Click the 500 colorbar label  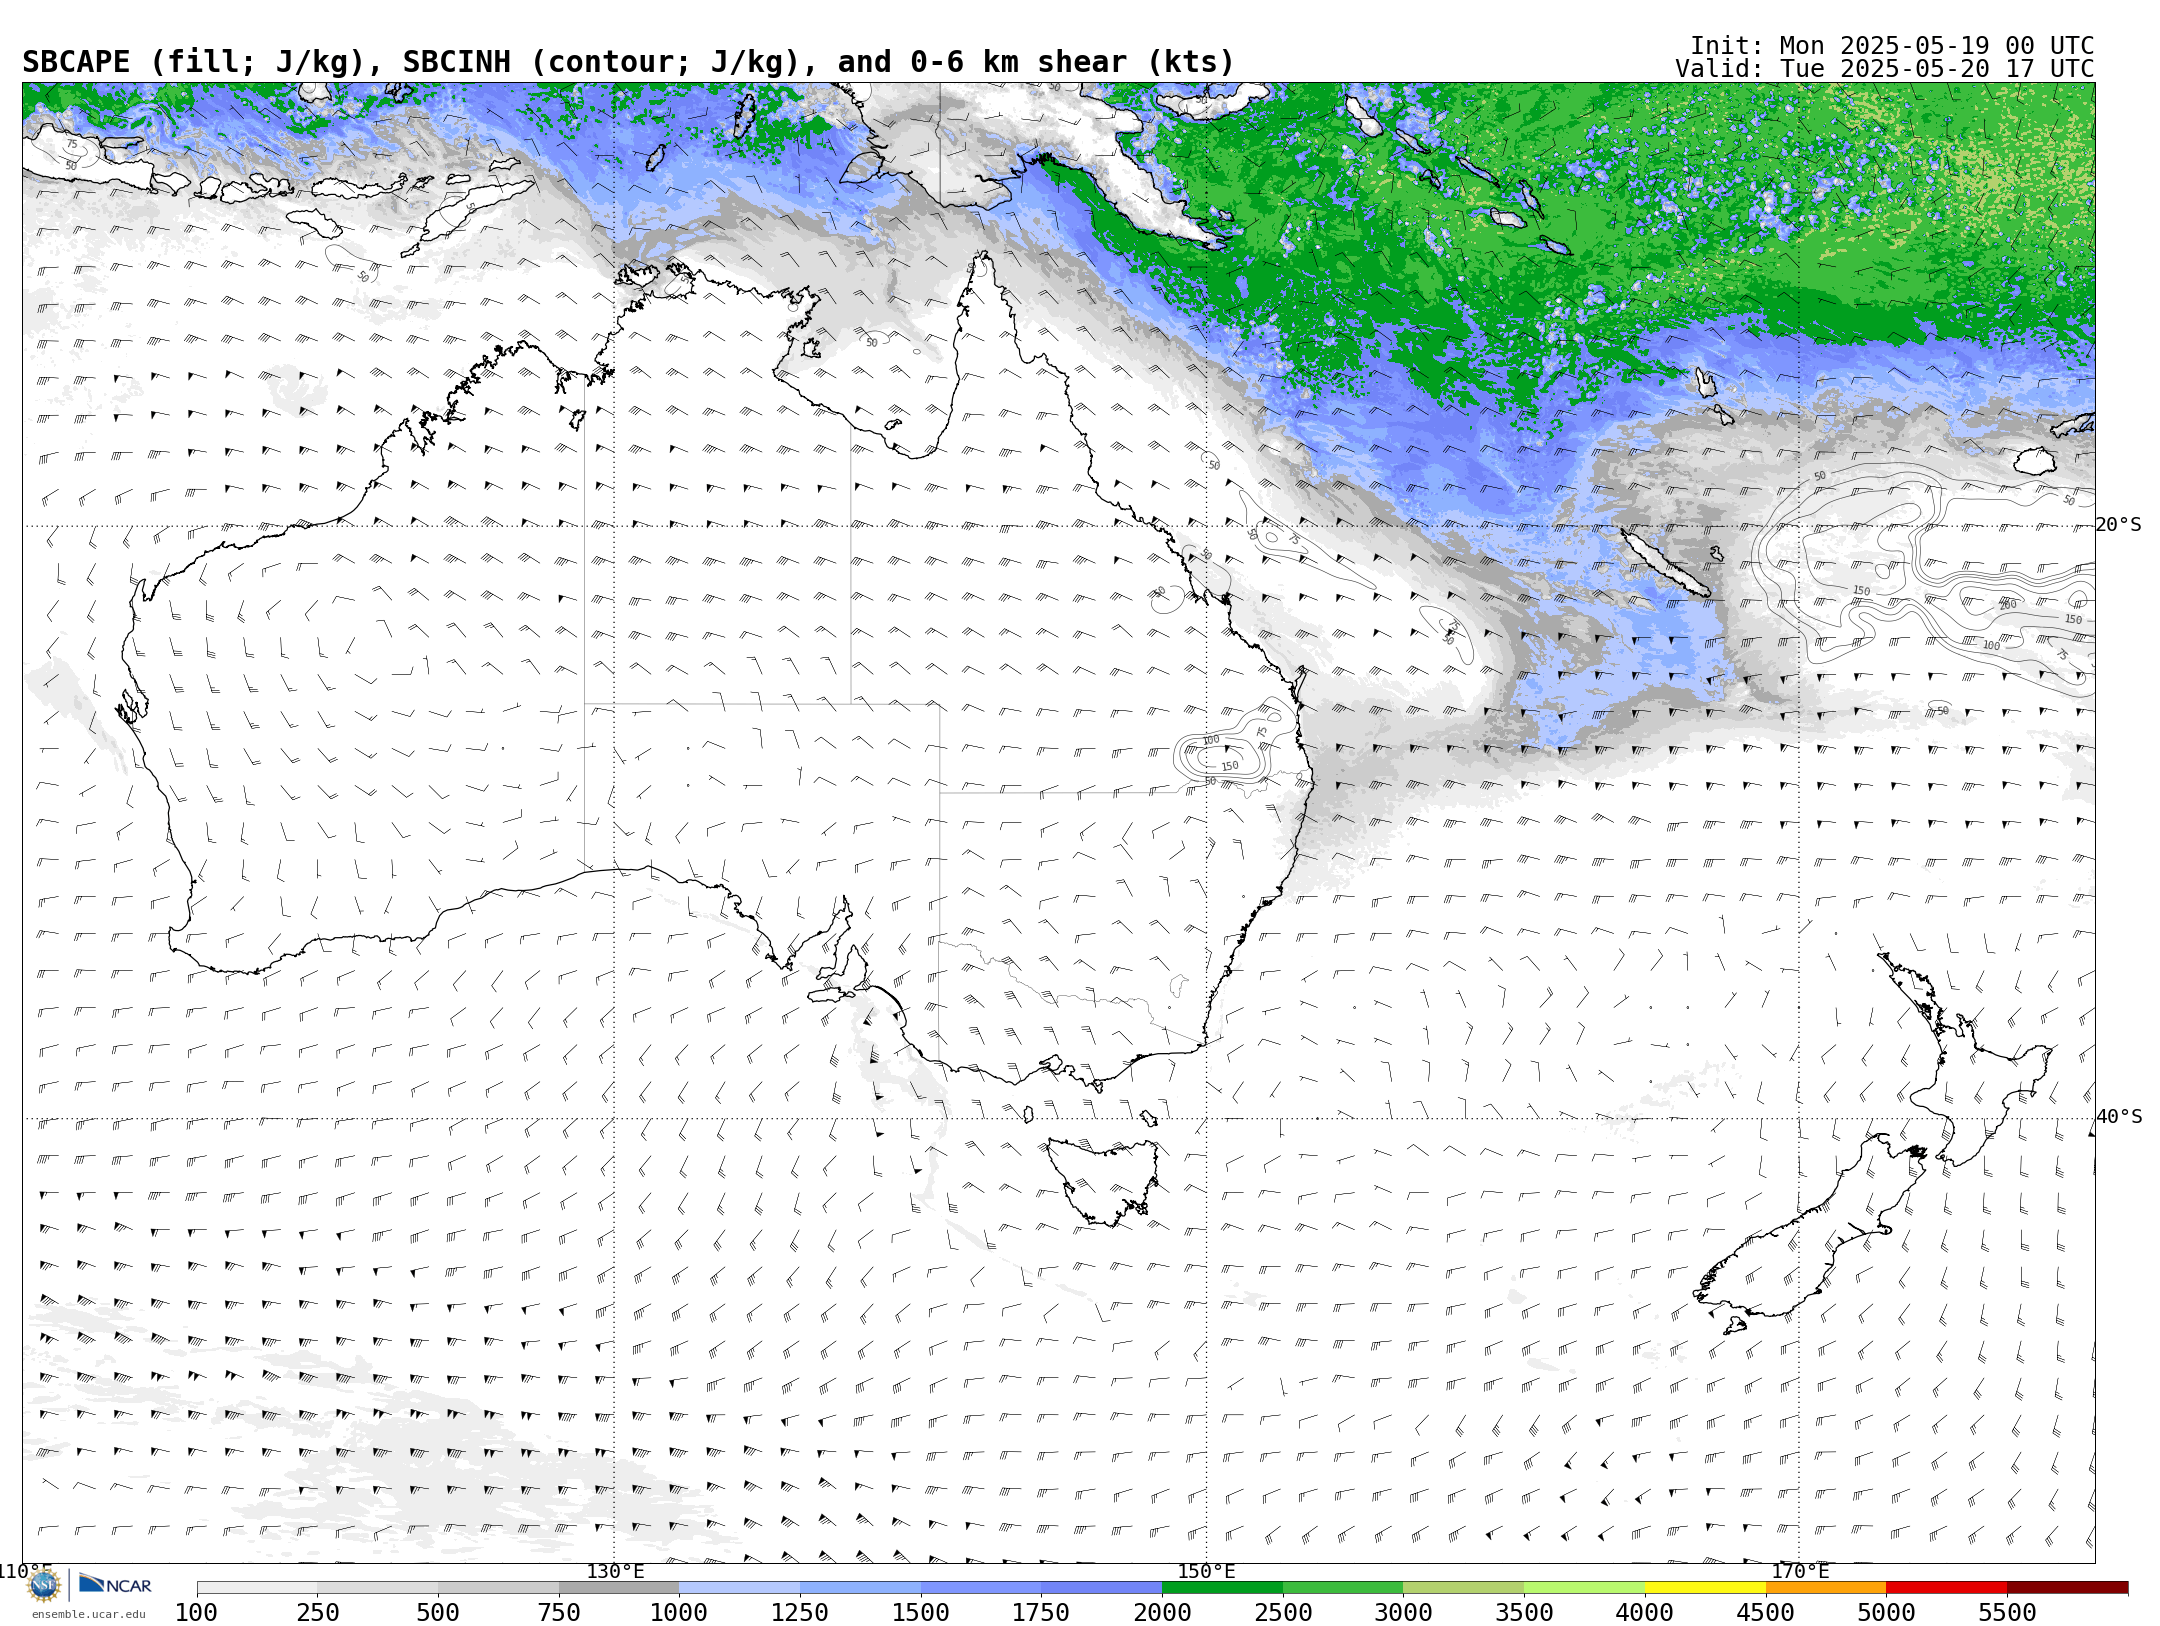[438, 1612]
